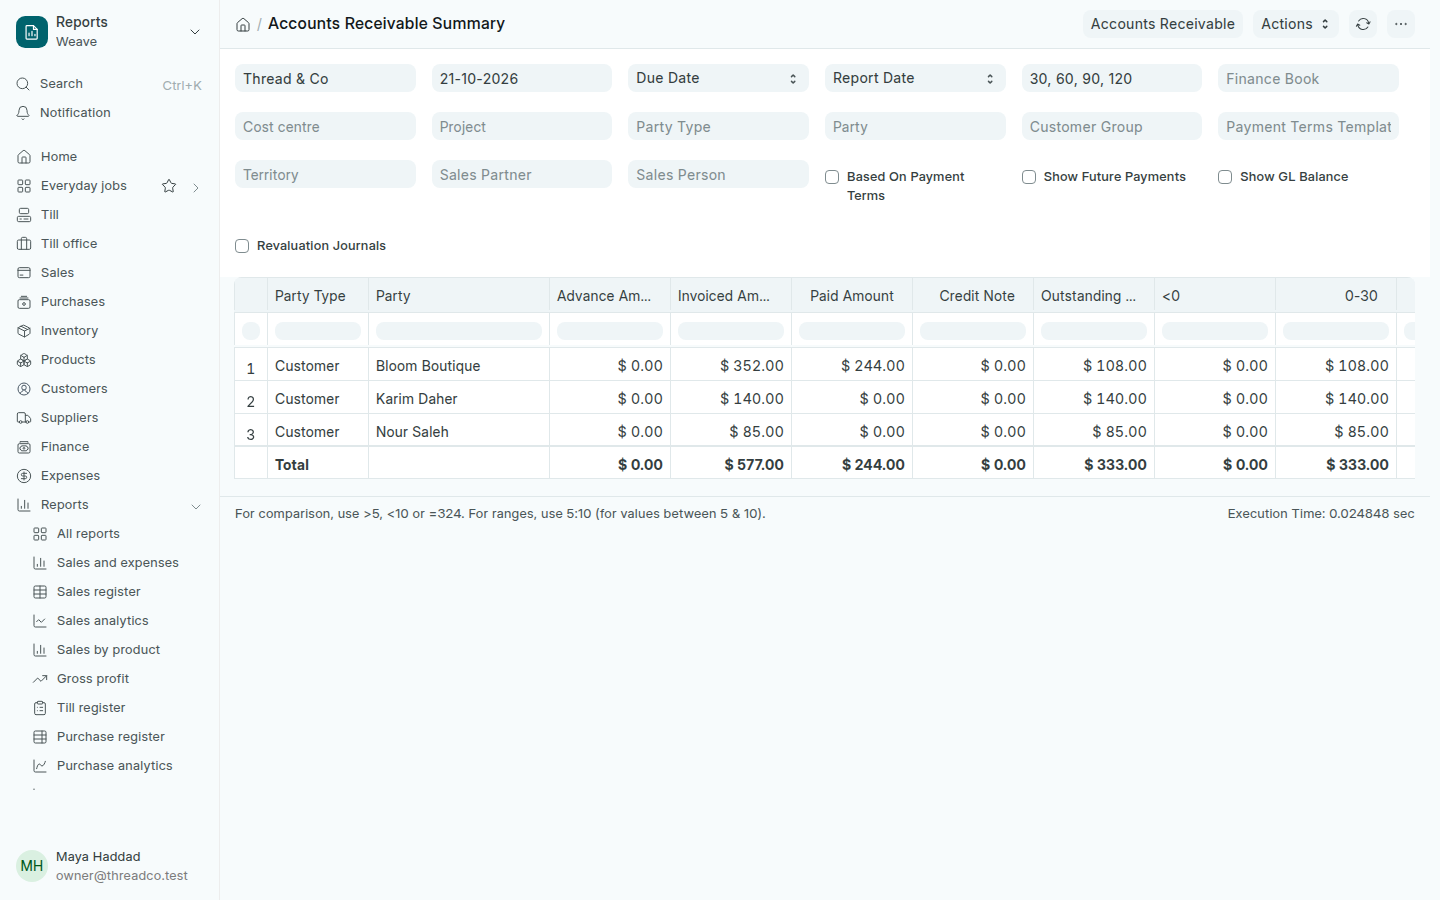
Task: Expand Everyday jobs chevron arrow
Action: coord(196,187)
